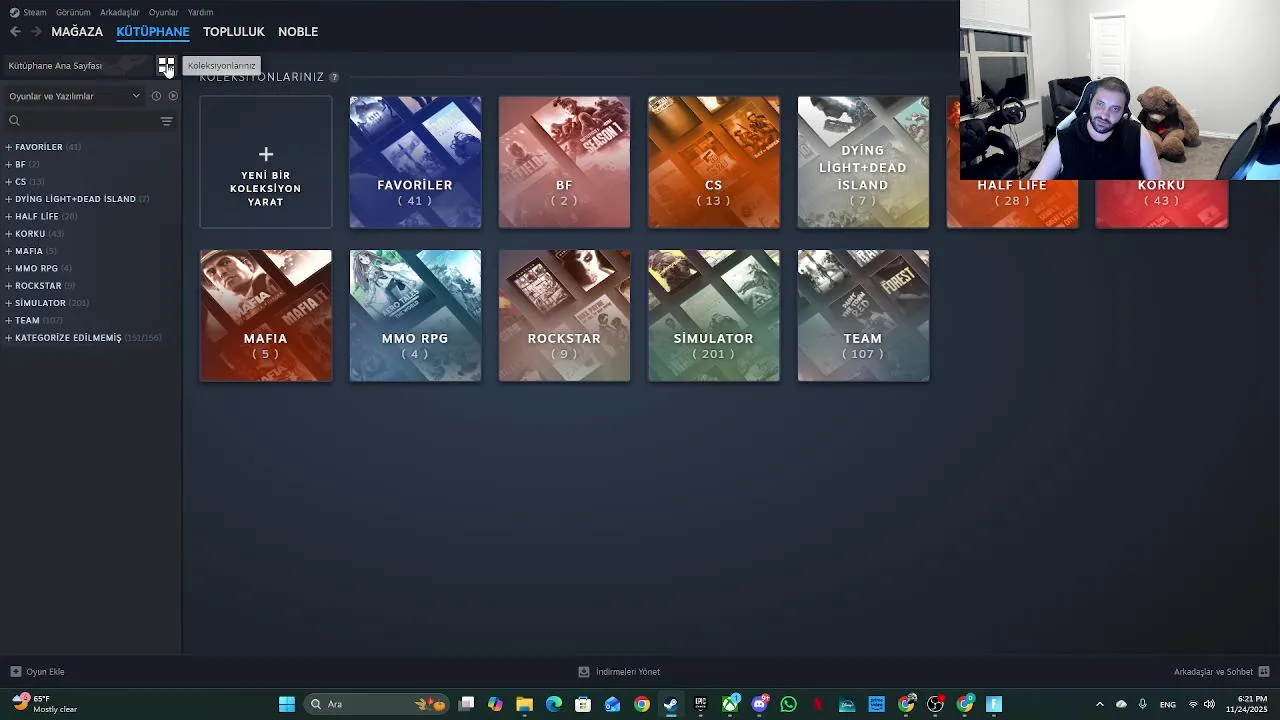This screenshot has height=720, width=1280.
Task: Open the ROCKSTAR collection tile
Action: point(564,316)
